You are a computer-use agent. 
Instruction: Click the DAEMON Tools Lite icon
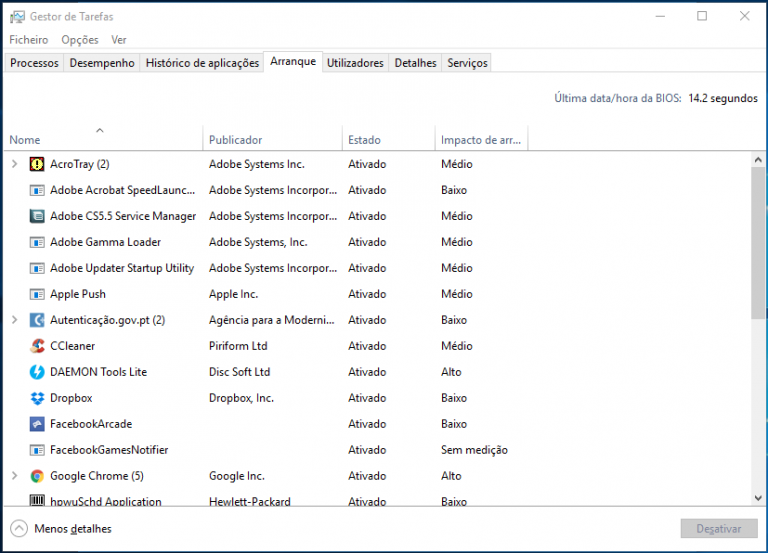37,372
